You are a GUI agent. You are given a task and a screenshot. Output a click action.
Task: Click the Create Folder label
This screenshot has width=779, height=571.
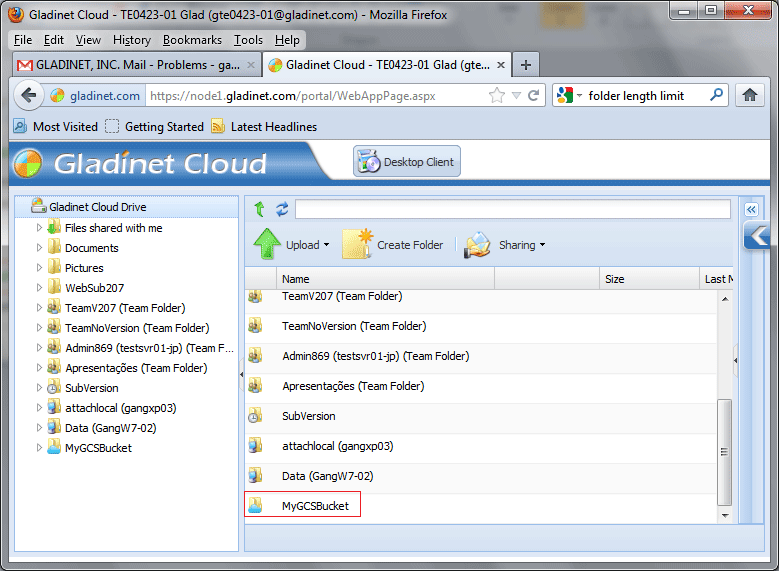click(x=410, y=245)
